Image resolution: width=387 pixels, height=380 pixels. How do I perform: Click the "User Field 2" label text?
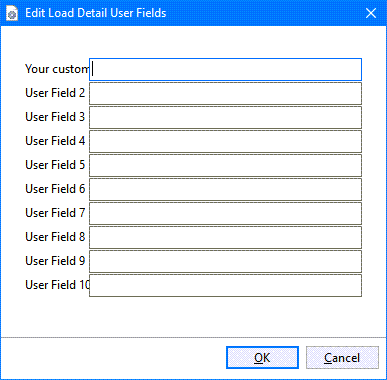click(55, 93)
